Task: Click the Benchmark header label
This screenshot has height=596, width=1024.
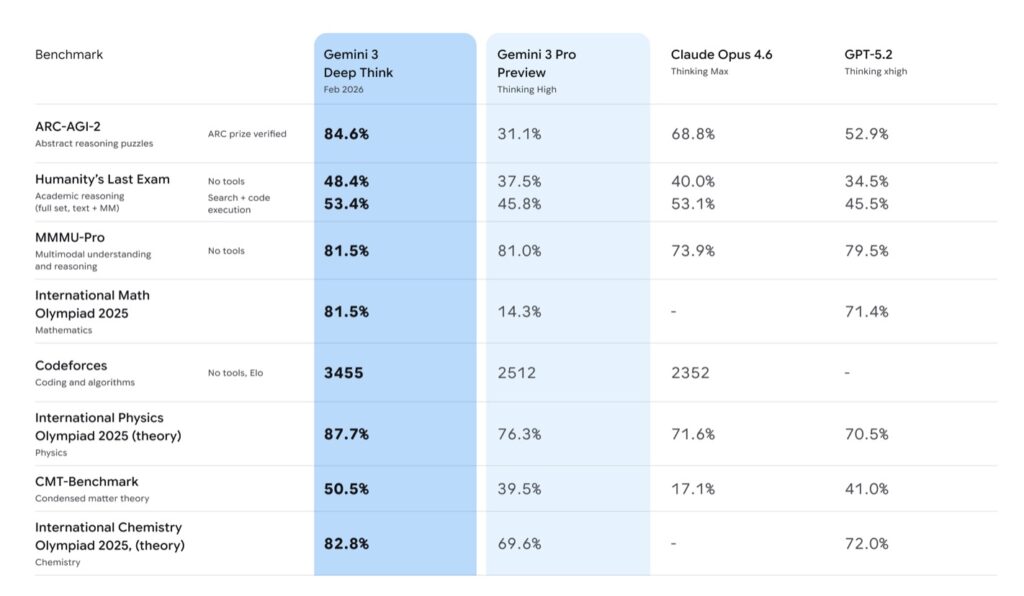Action: click(69, 54)
